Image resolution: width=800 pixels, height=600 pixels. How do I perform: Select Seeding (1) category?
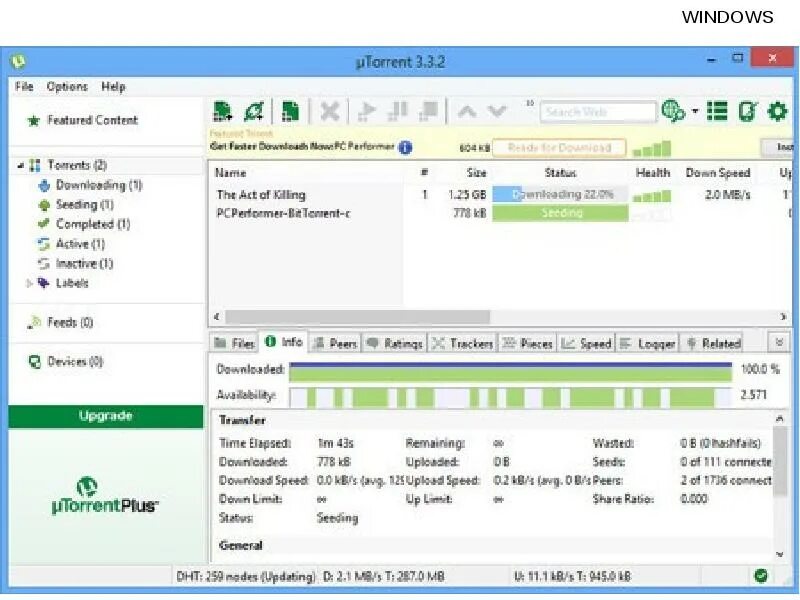(x=84, y=205)
